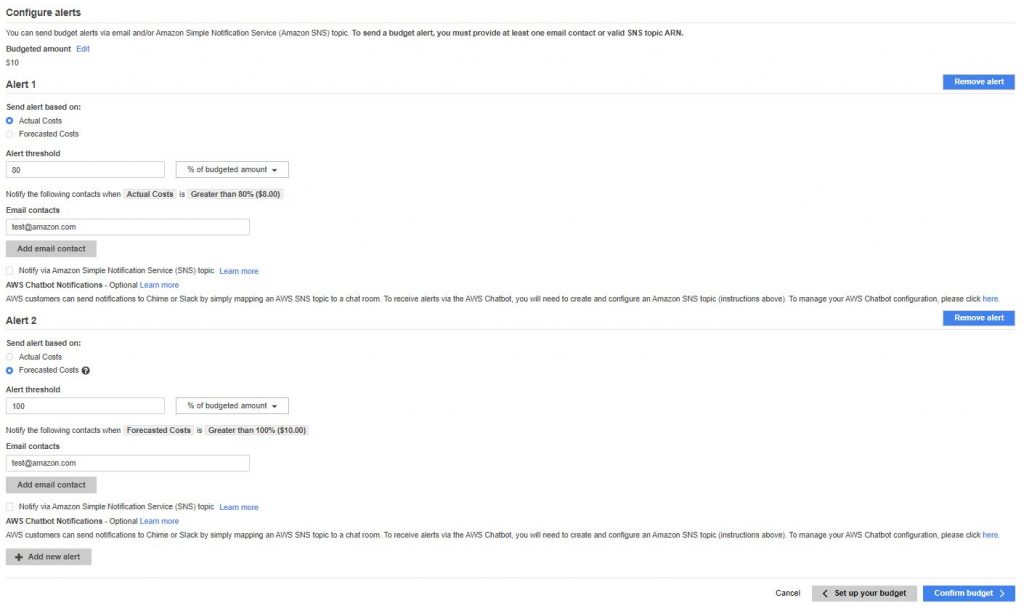
Task: Select Actual Costs radio in Alert 2
Action: click(x=10, y=357)
